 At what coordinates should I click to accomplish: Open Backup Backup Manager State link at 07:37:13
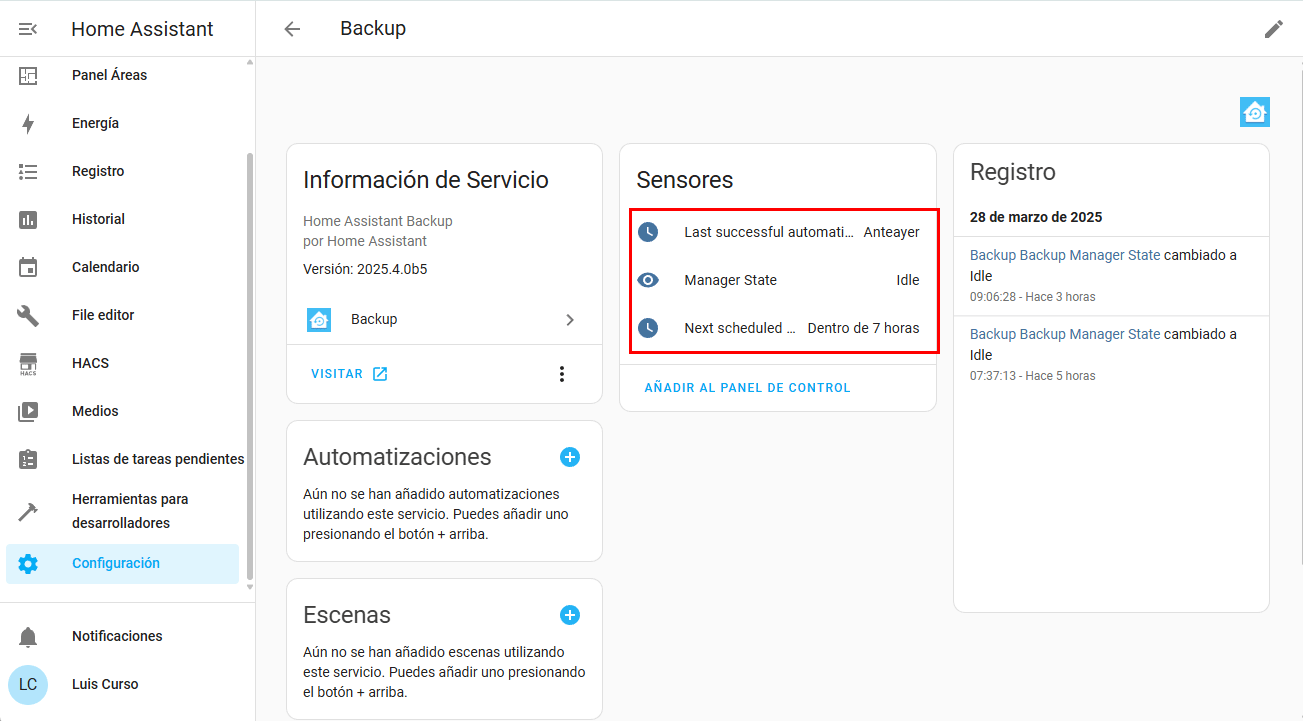[x=1065, y=334]
